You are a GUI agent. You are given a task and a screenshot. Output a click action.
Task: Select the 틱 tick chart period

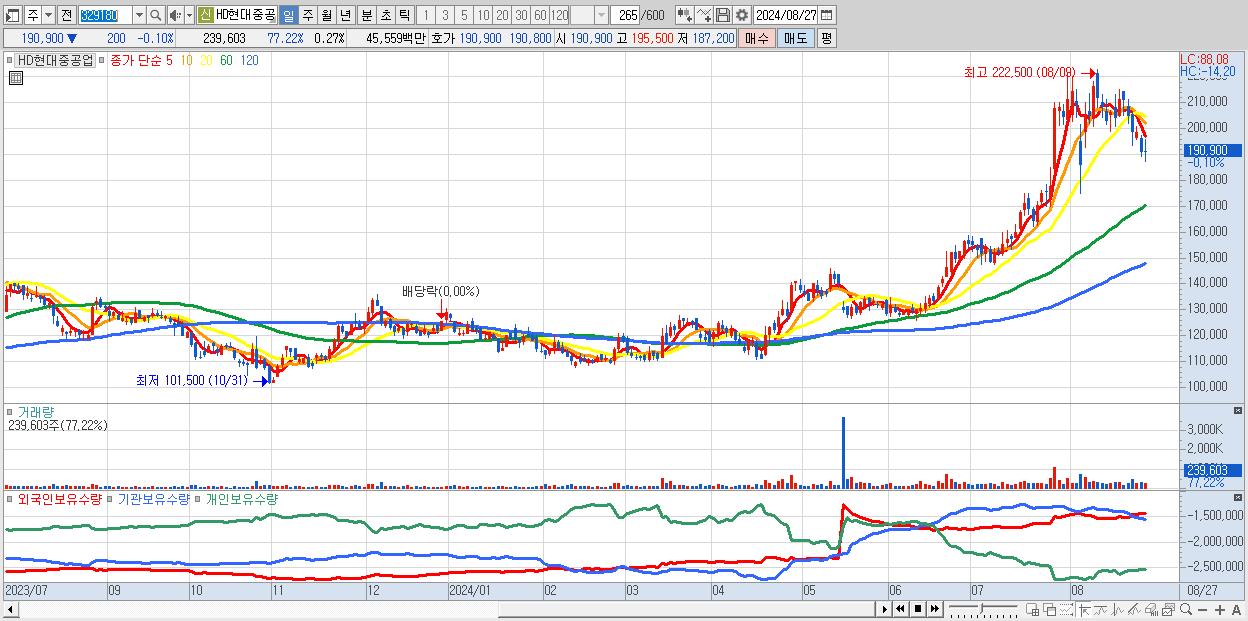tap(404, 16)
